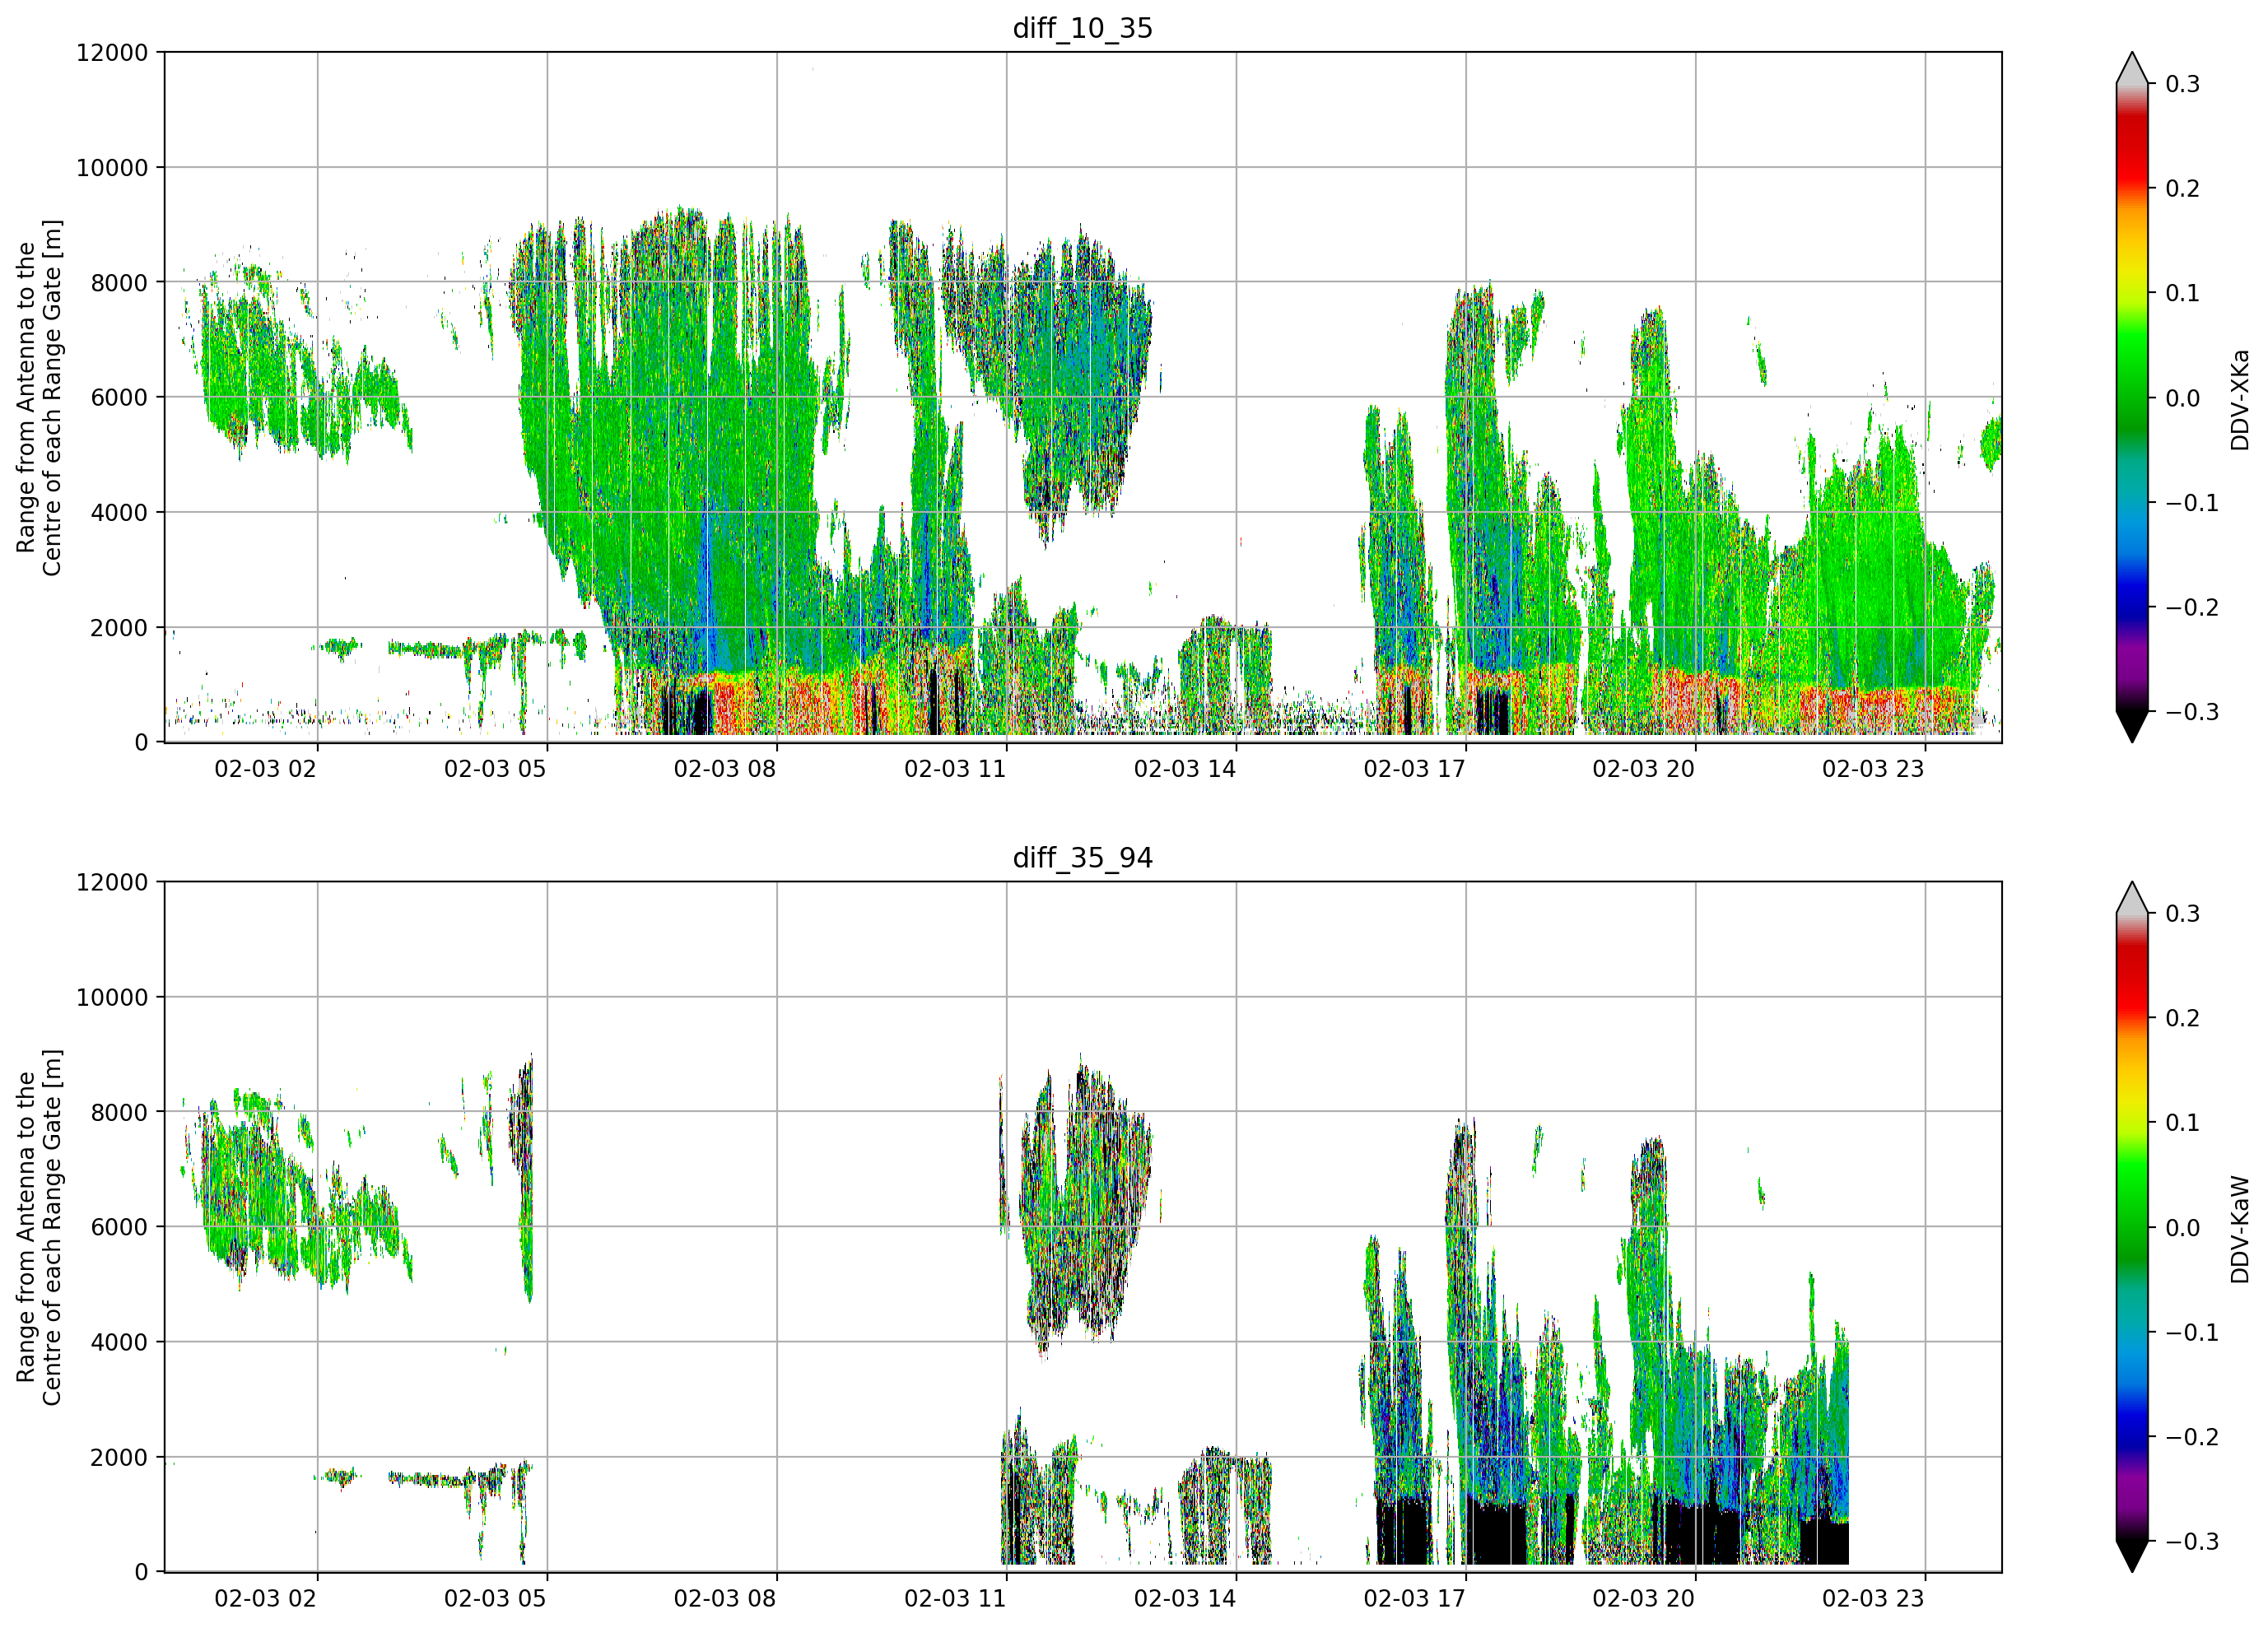The width and height of the screenshot is (2268, 1628).
Task: Click the diff_10_35 plot title
Action: (1082, 28)
